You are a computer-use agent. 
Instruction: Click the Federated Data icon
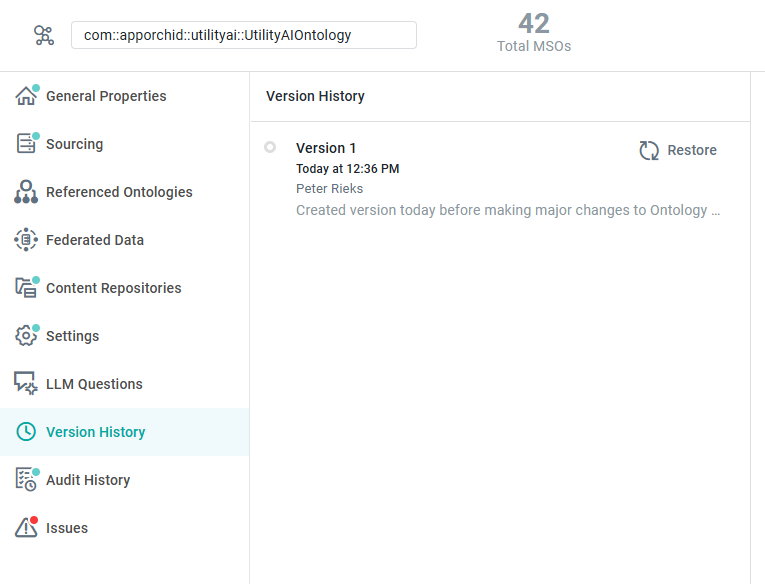point(26,240)
